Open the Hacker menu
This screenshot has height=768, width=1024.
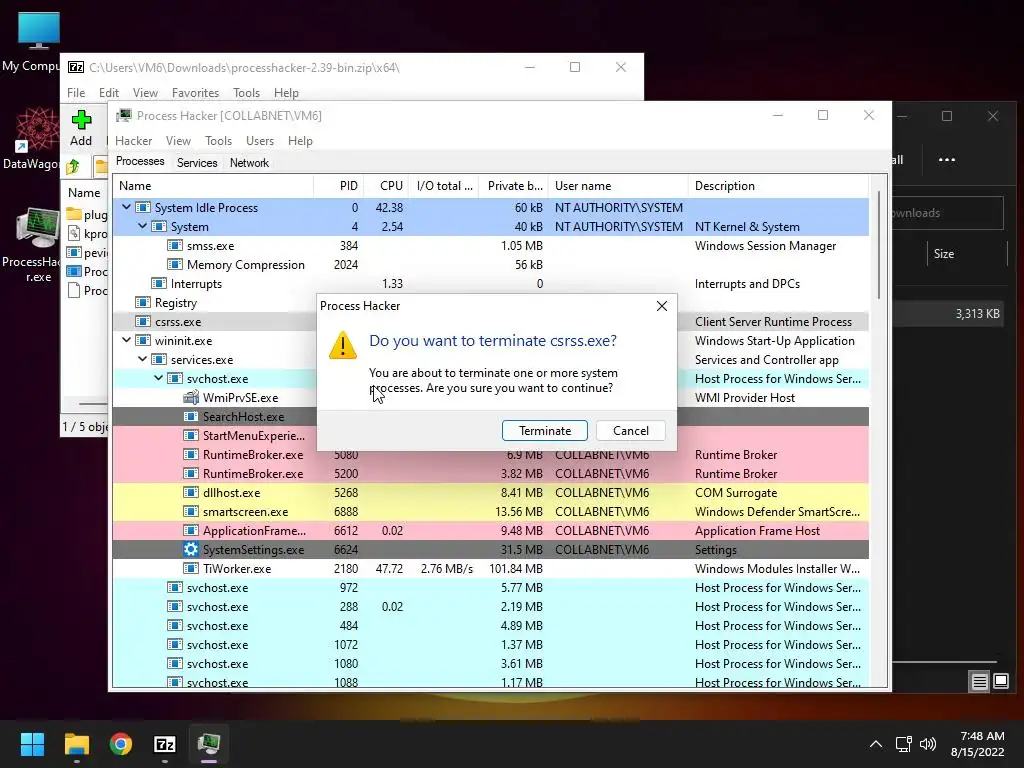(x=133, y=140)
